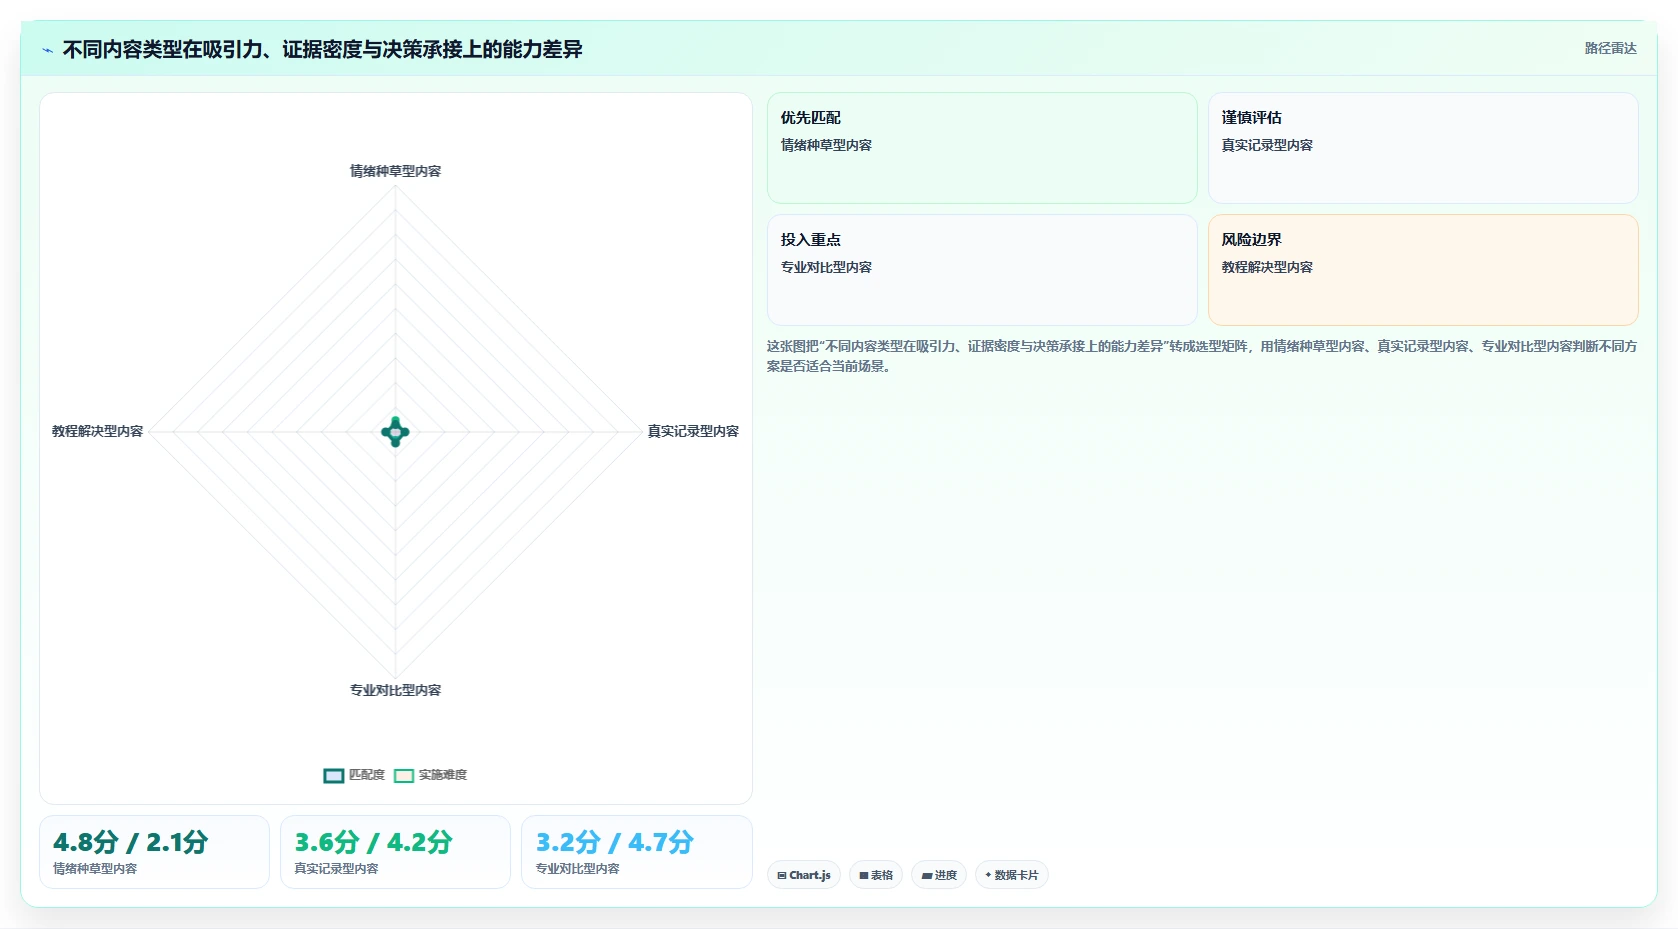
Task: Toggle the 匹配度 legend swatch
Action: [x=334, y=776]
